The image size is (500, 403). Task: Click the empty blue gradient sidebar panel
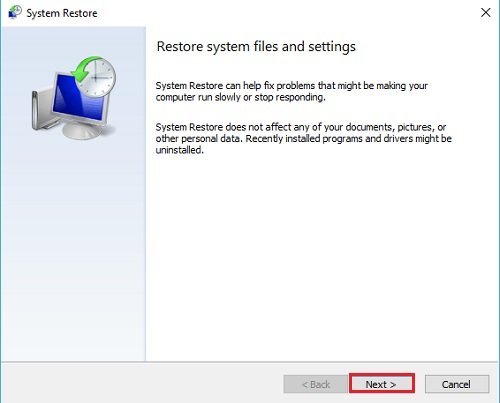73,253
